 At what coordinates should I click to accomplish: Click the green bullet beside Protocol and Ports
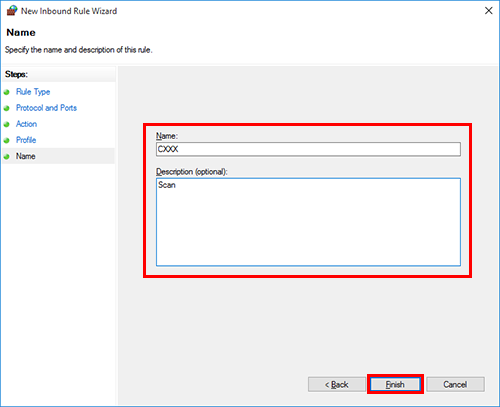click(x=6, y=108)
